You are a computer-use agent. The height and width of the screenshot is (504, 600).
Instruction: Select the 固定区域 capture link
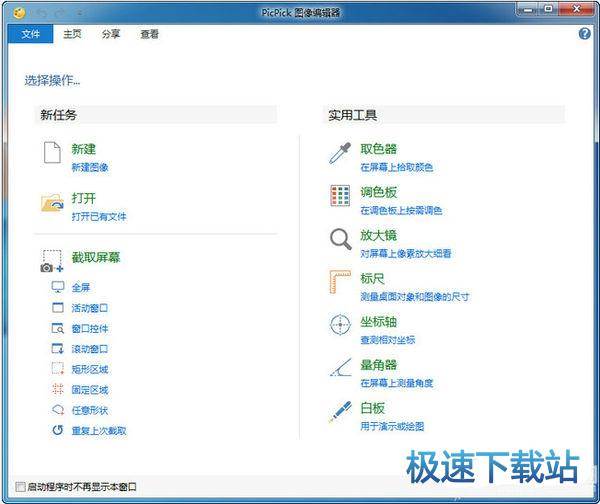coord(90,390)
